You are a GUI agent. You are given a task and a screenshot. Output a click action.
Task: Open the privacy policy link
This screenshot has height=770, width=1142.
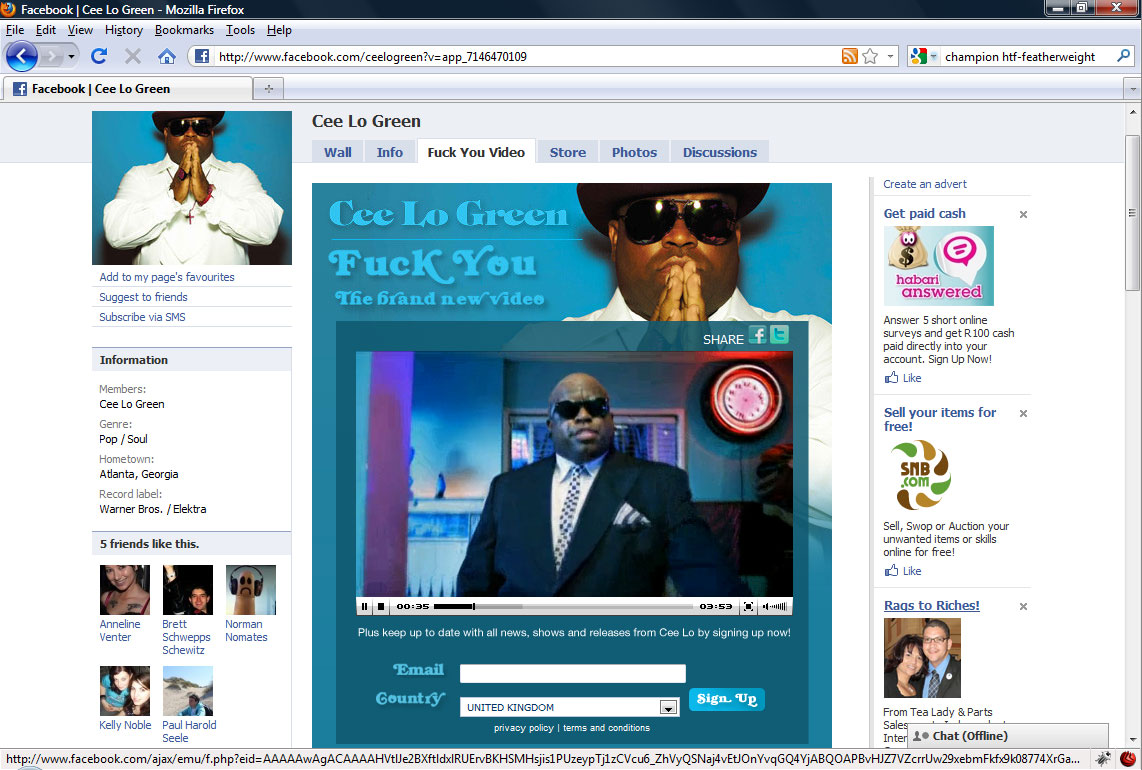(x=524, y=728)
